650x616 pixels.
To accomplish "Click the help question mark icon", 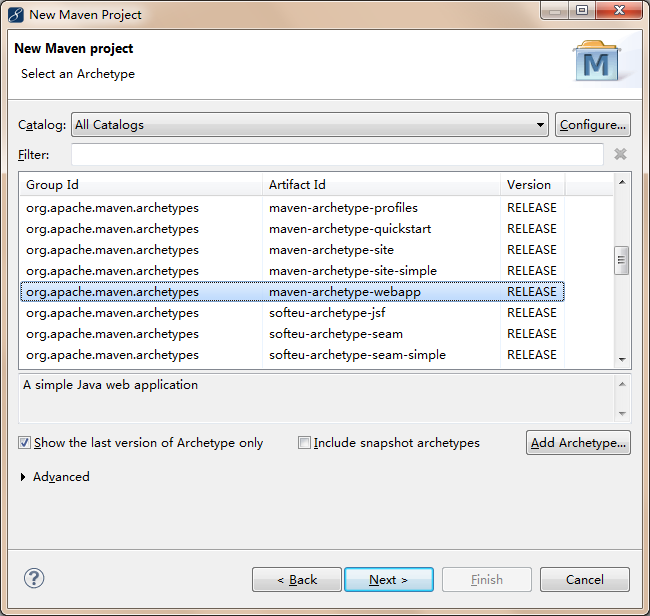I will [x=34, y=578].
